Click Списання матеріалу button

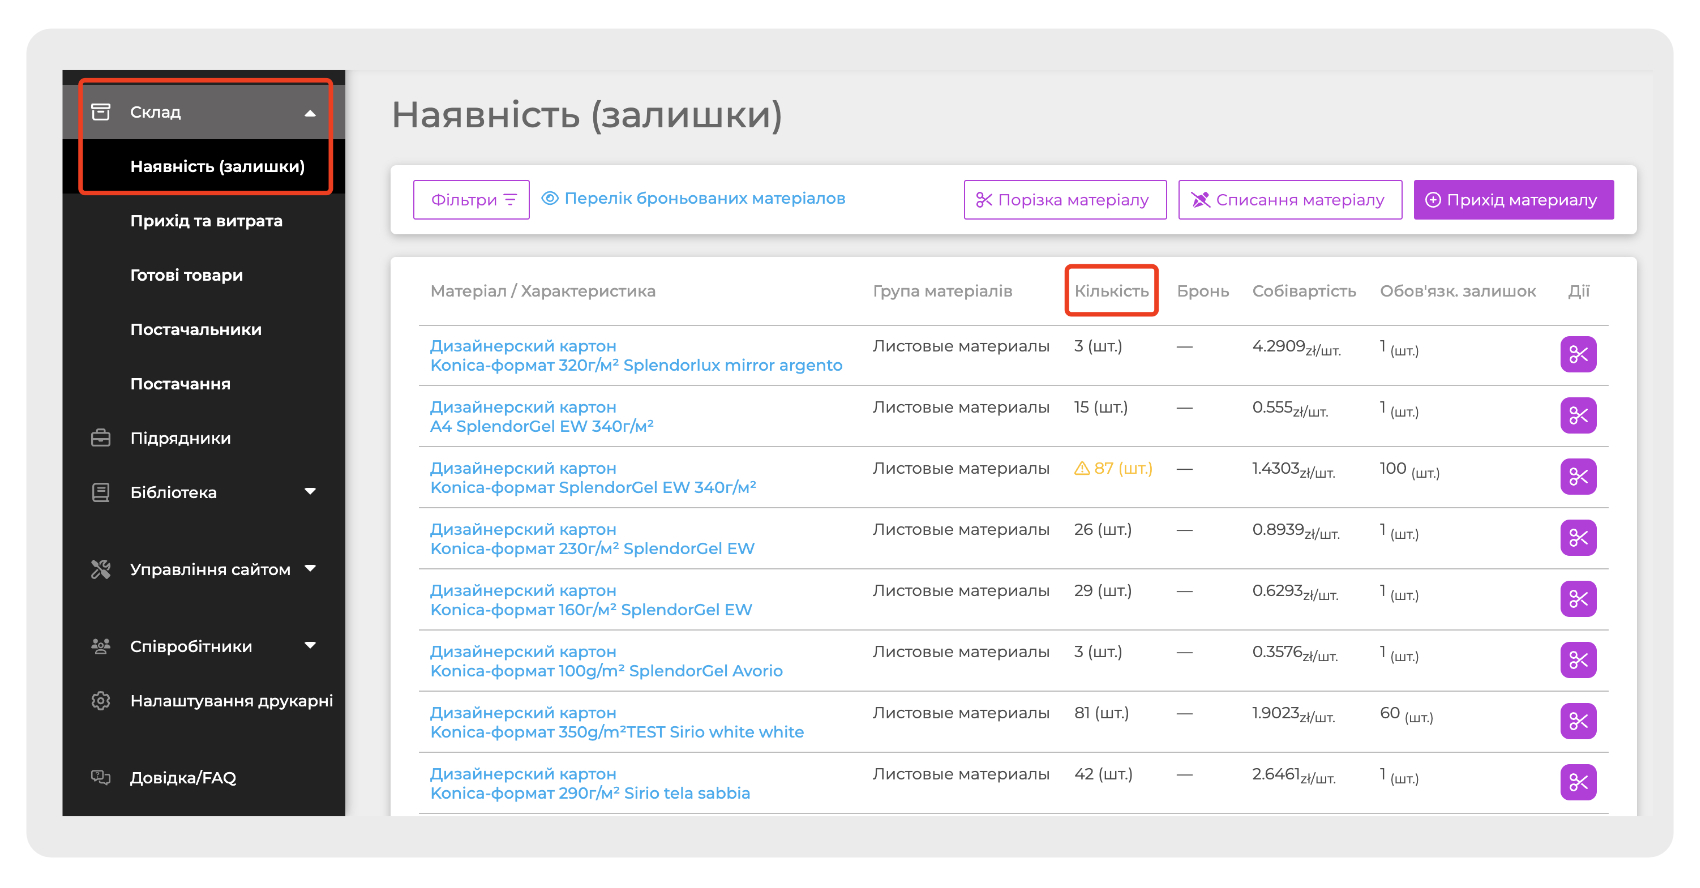(x=1290, y=200)
